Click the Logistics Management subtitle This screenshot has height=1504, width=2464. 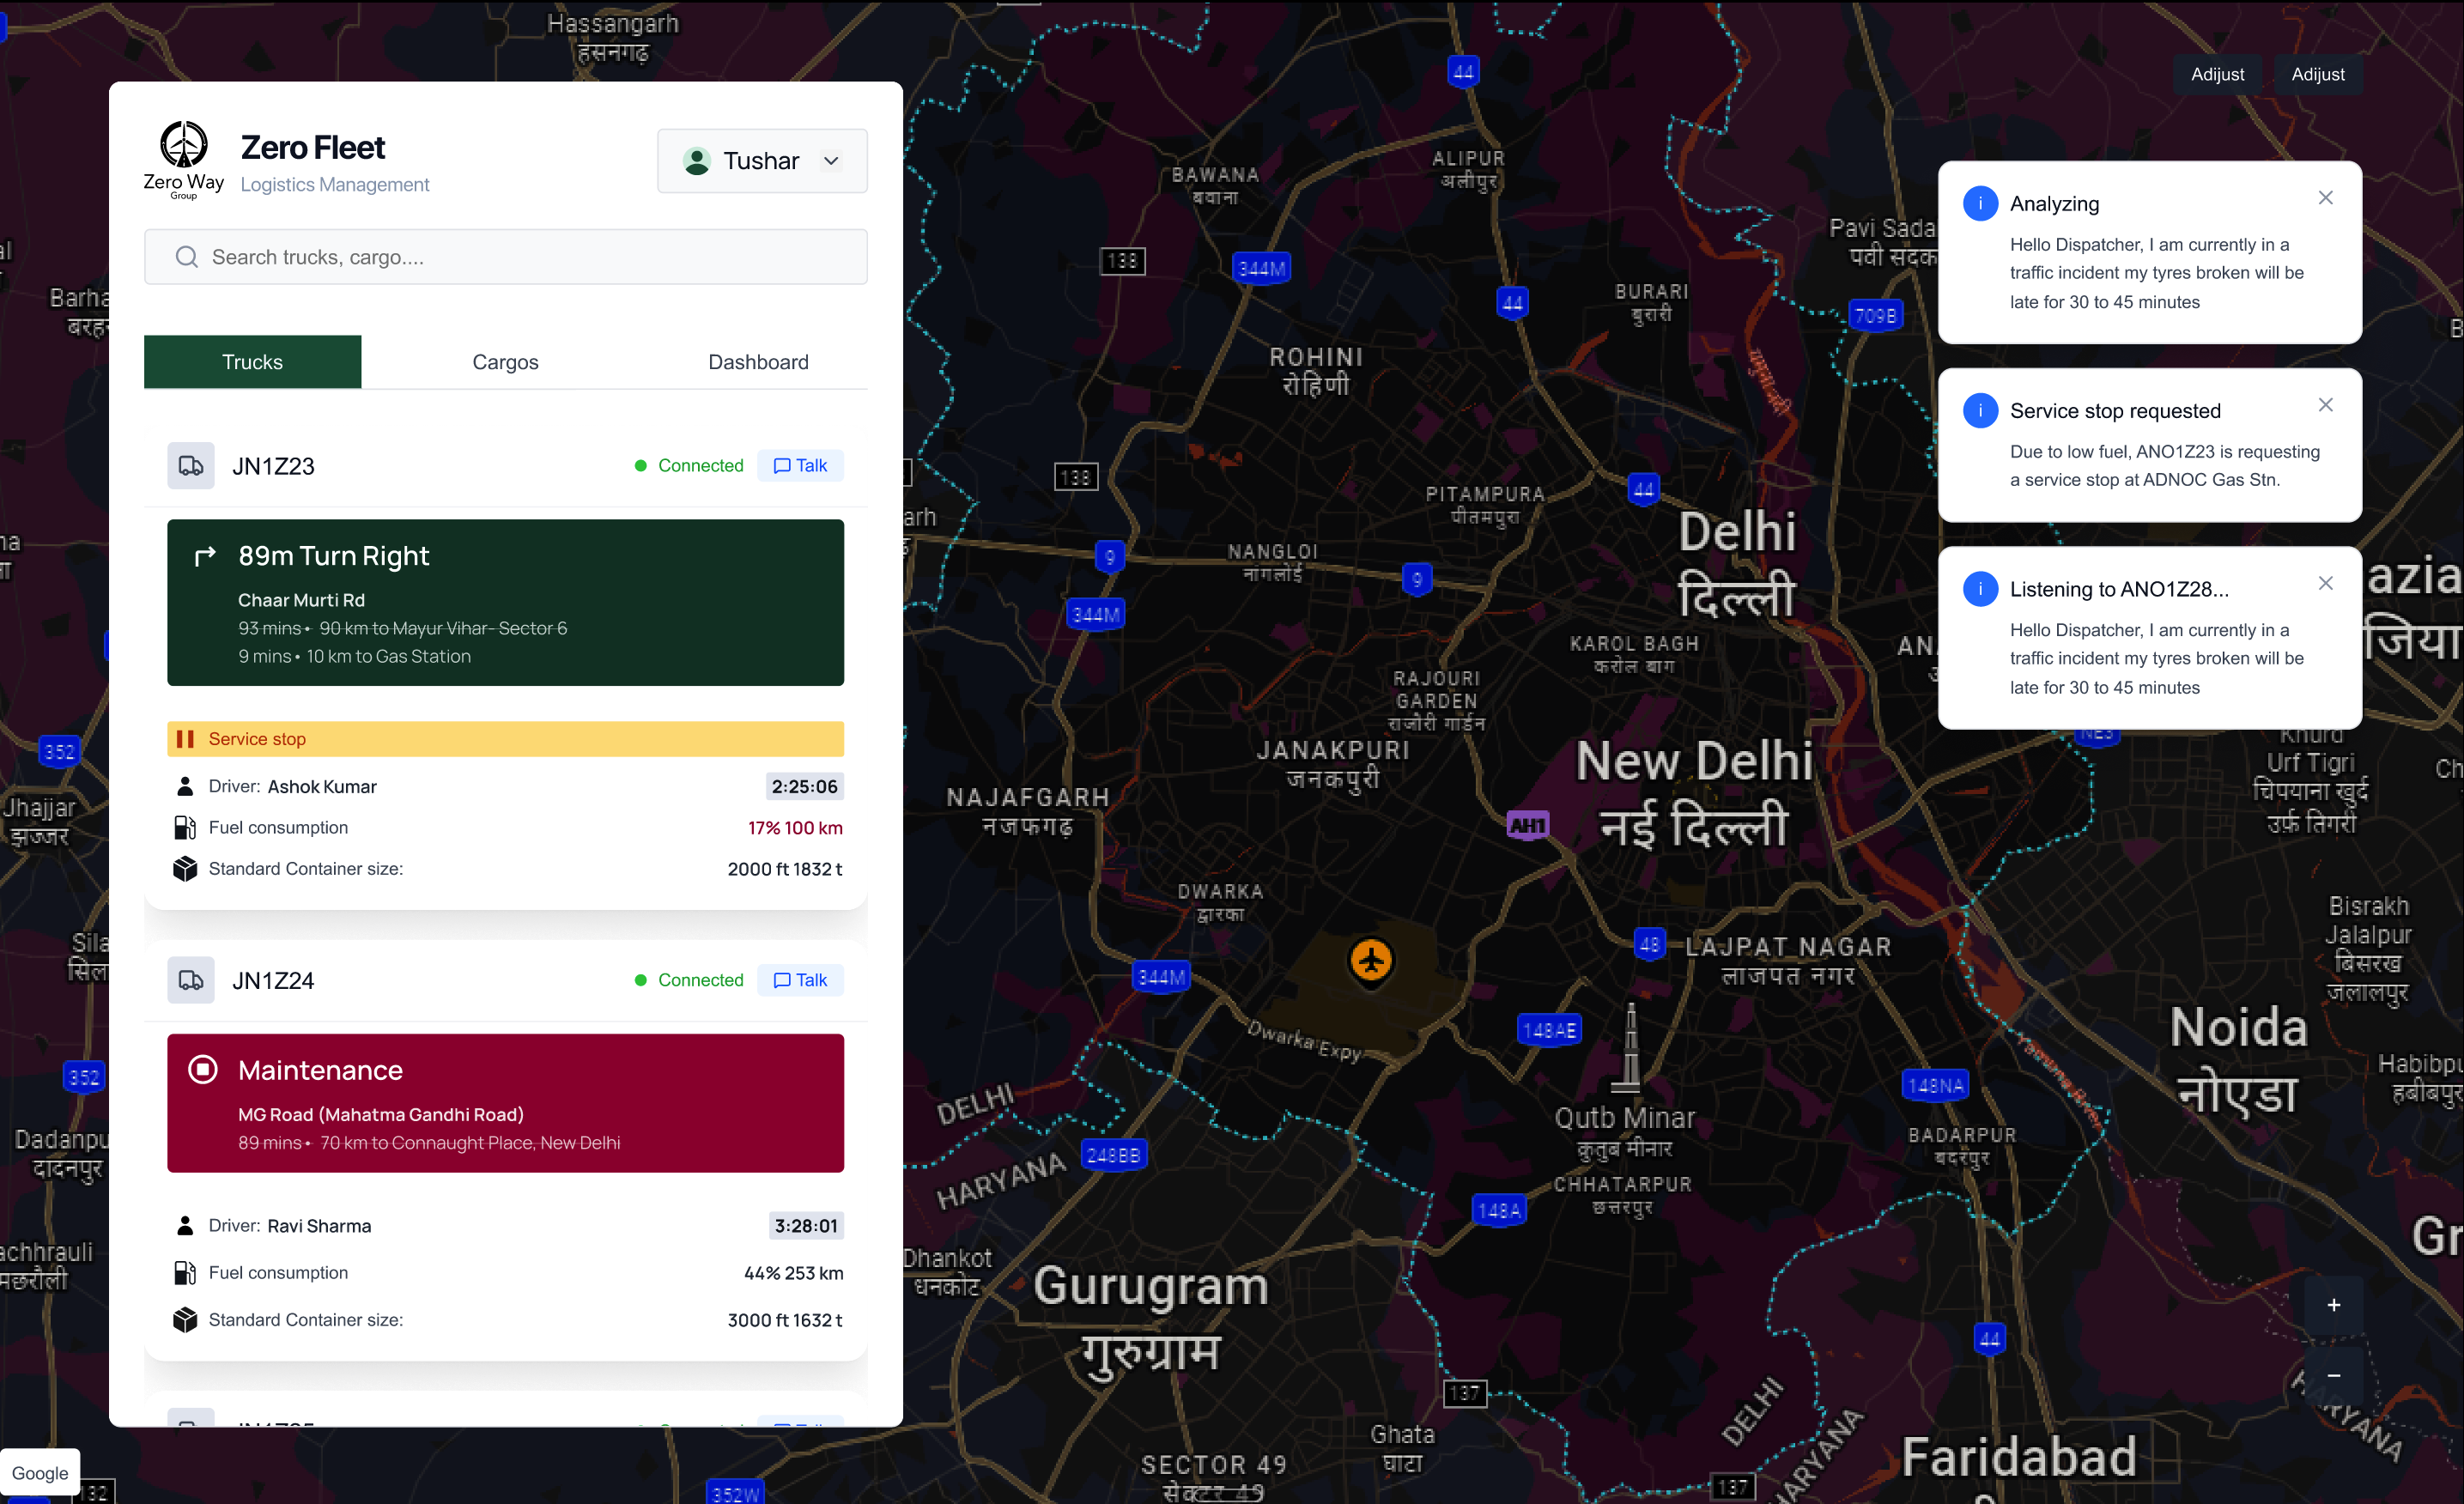click(x=335, y=184)
